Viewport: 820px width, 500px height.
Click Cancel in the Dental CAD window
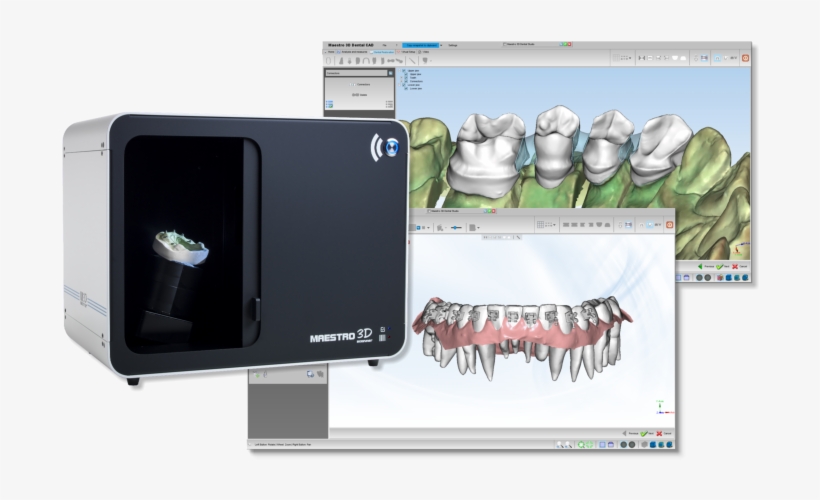739,267
